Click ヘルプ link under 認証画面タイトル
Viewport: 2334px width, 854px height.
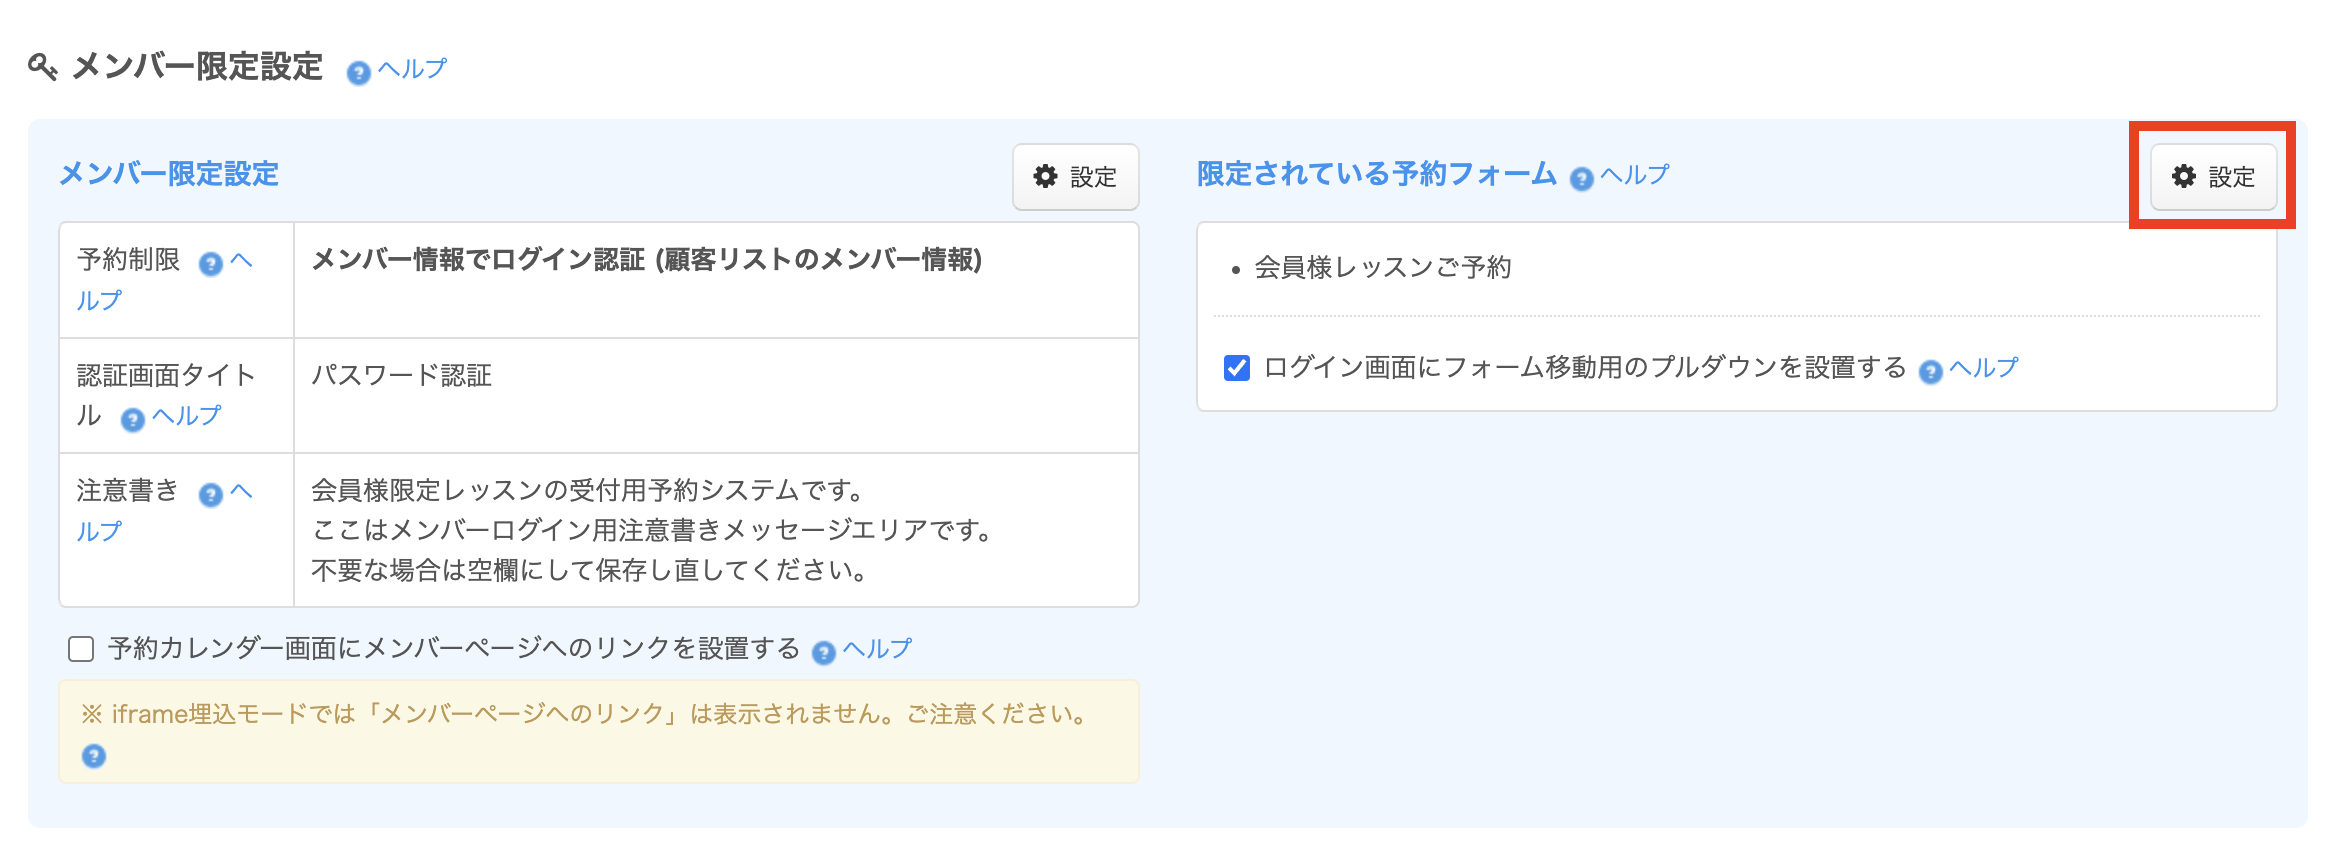tap(186, 415)
